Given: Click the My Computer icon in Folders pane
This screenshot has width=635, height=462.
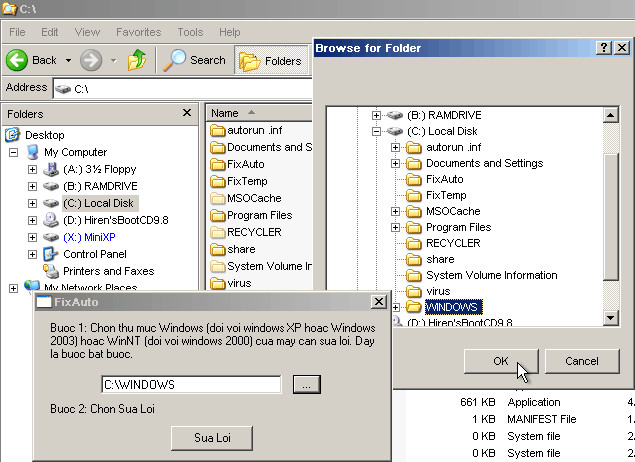Looking at the screenshot, I should tap(32, 152).
